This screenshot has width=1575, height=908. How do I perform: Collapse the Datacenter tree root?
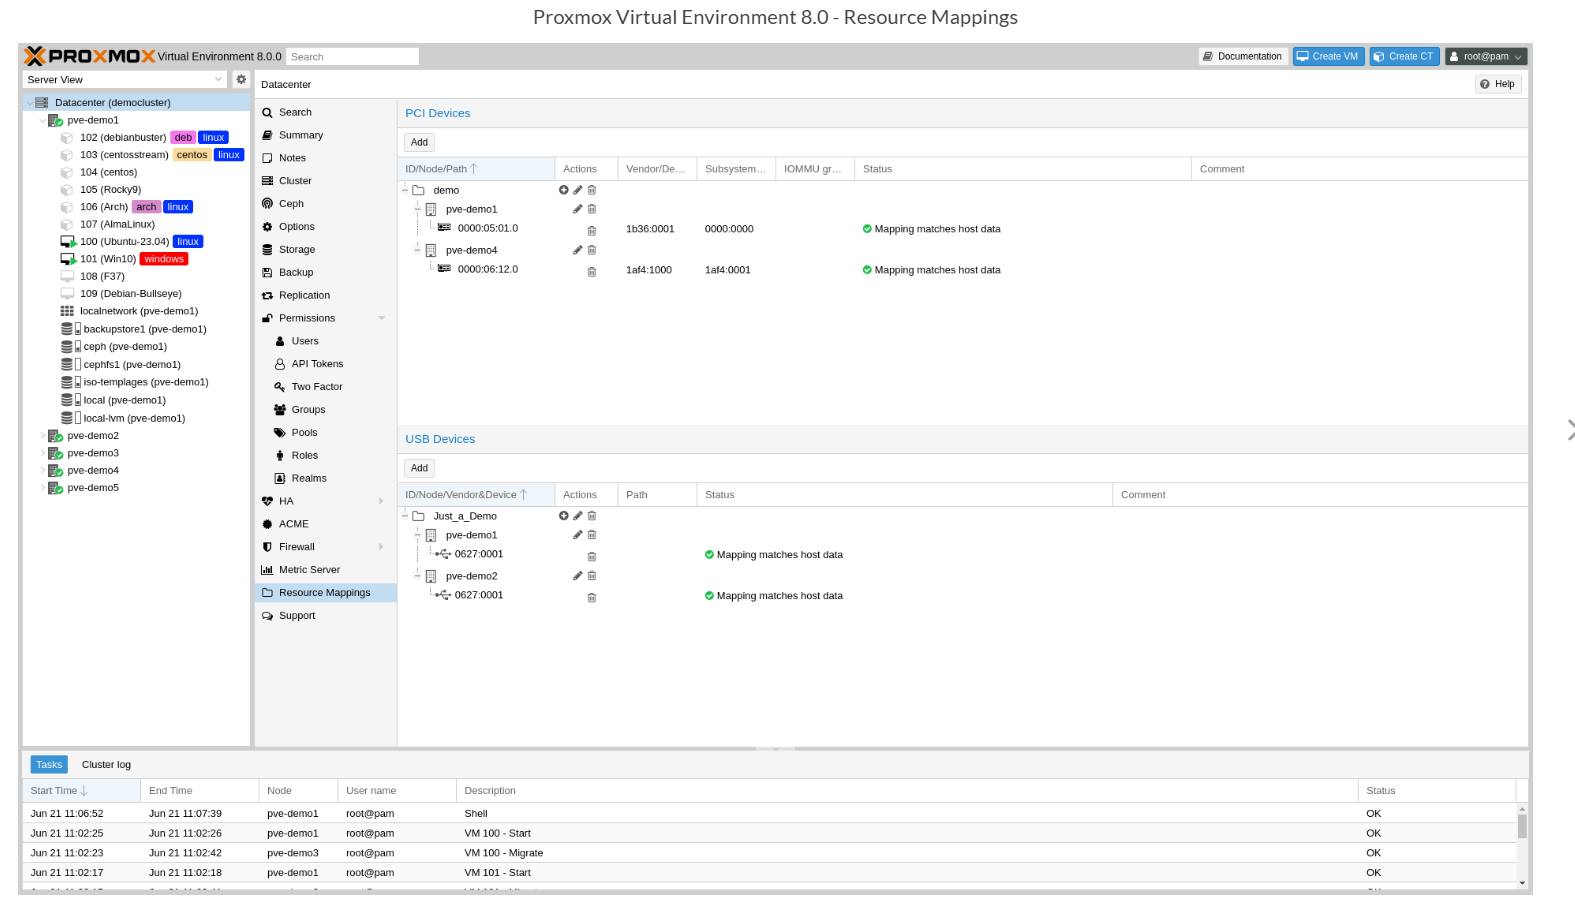click(x=29, y=102)
